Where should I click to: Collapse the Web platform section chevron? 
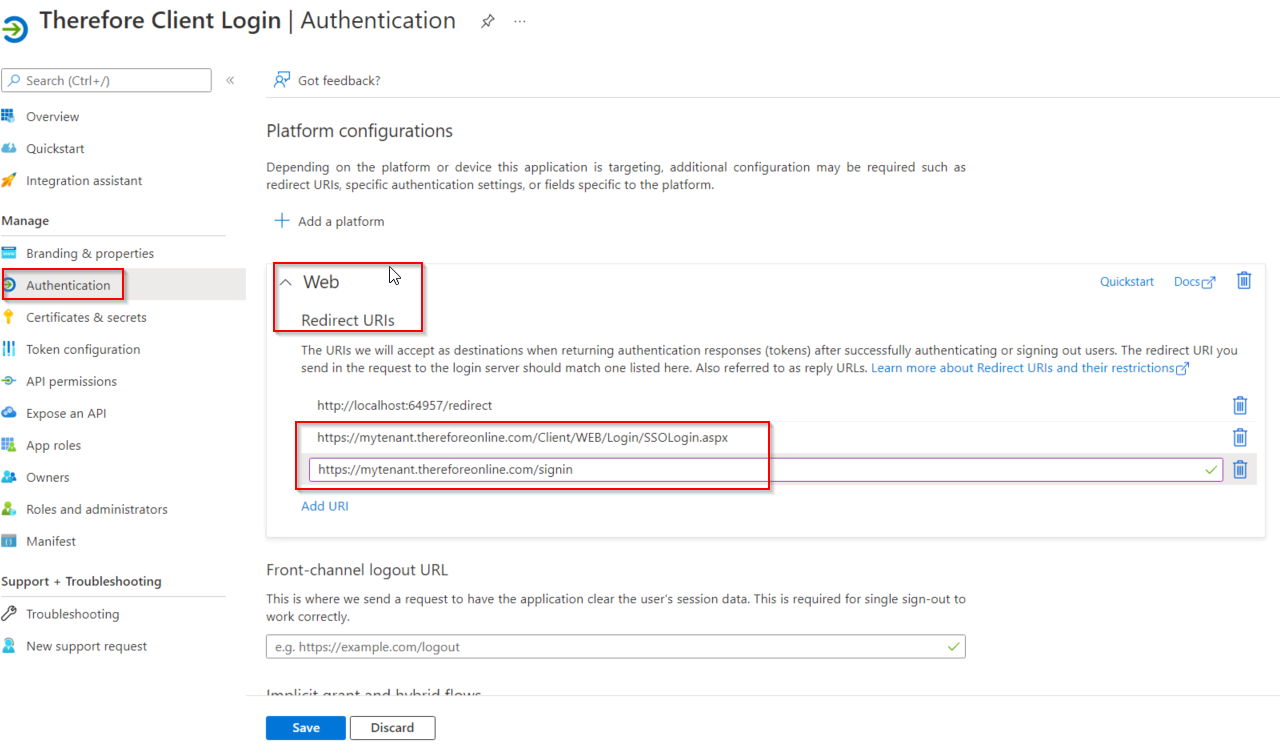point(286,283)
